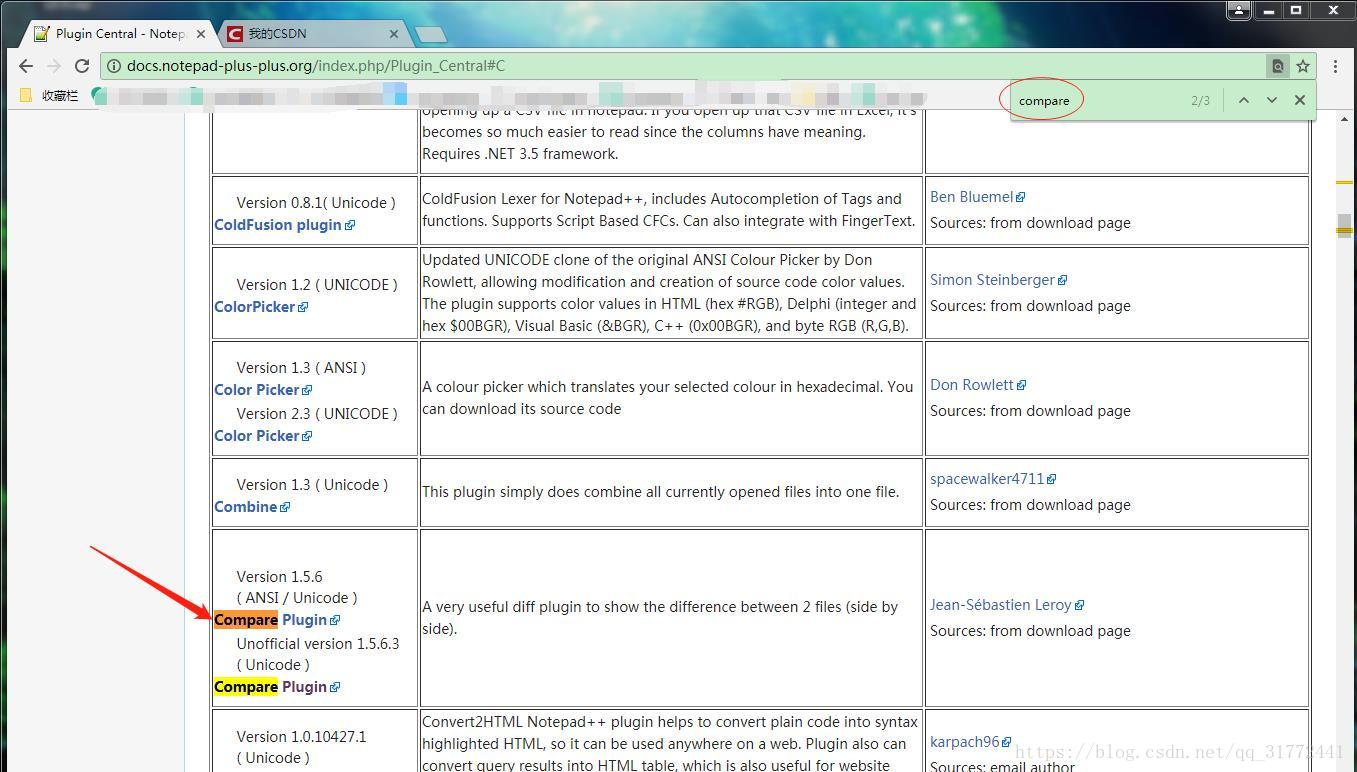Screen dimensions: 1357x772
Task: View site information icon in address bar
Action: [x=114, y=66]
